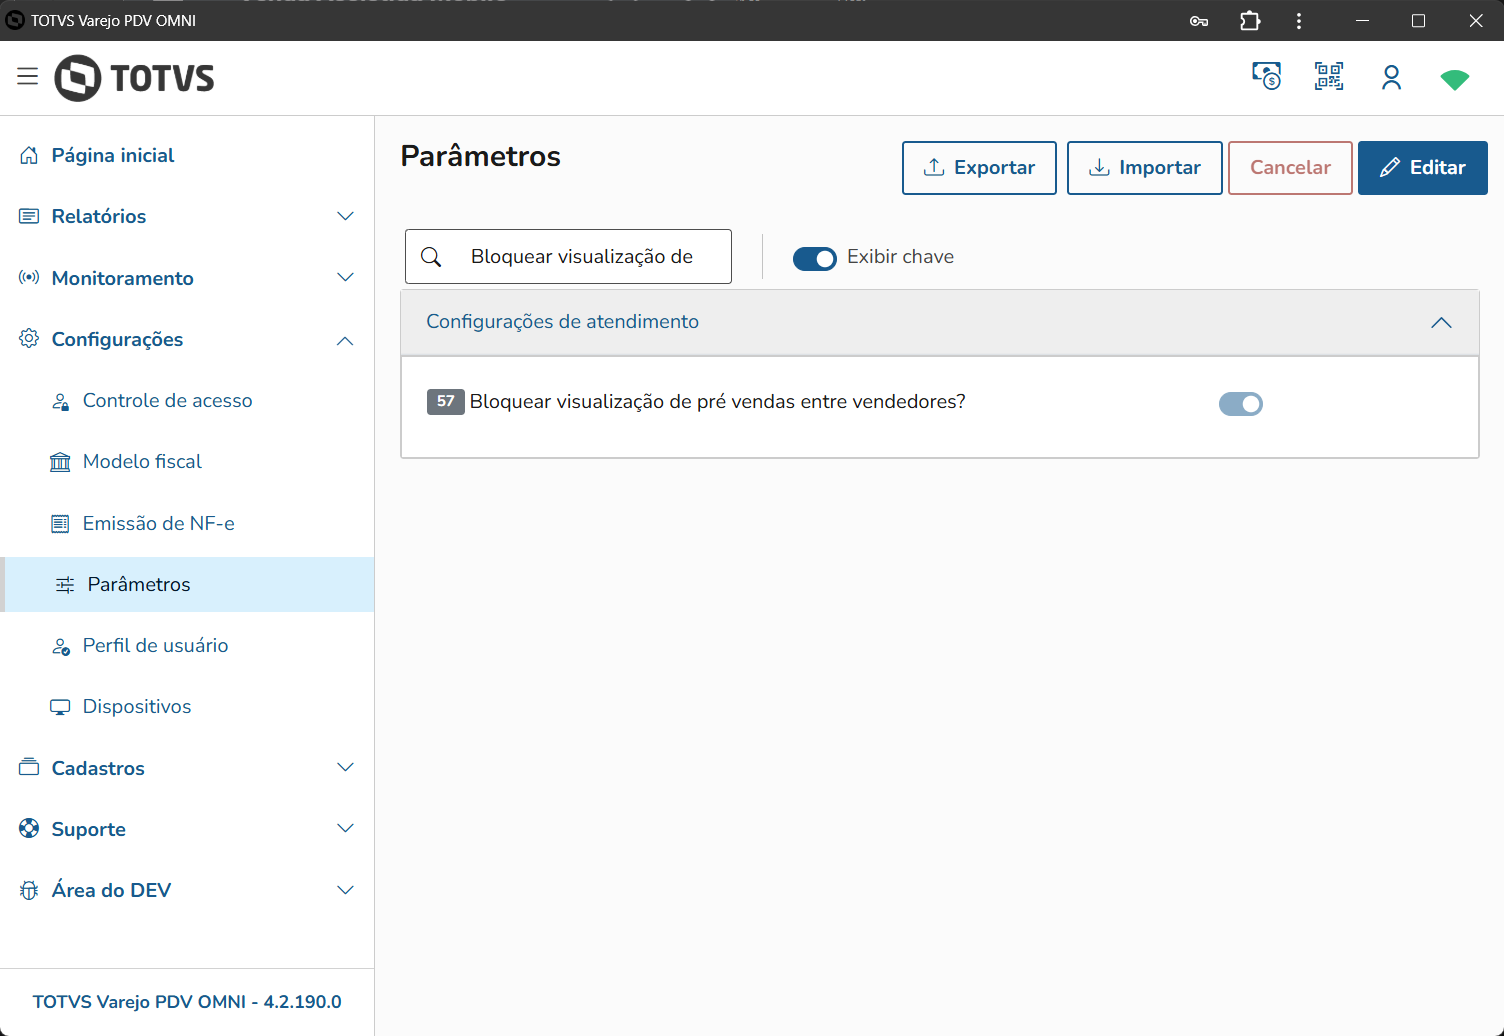Focus the parameter search field
Screen dimensions: 1504x1036
click(x=568, y=257)
